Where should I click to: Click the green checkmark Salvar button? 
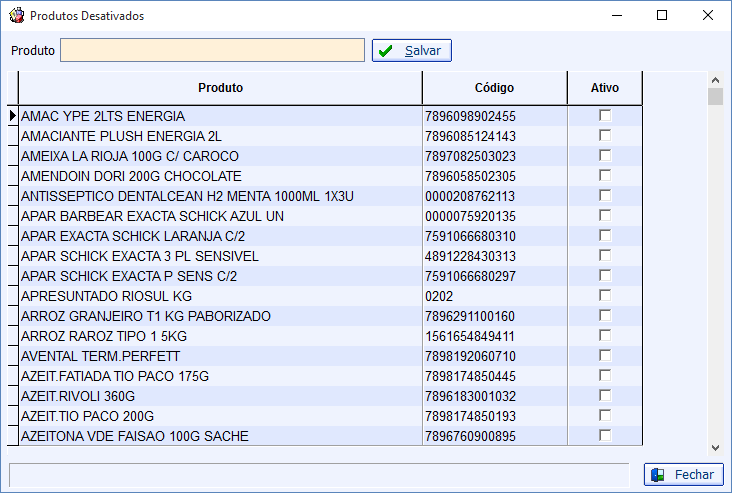click(x=412, y=50)
